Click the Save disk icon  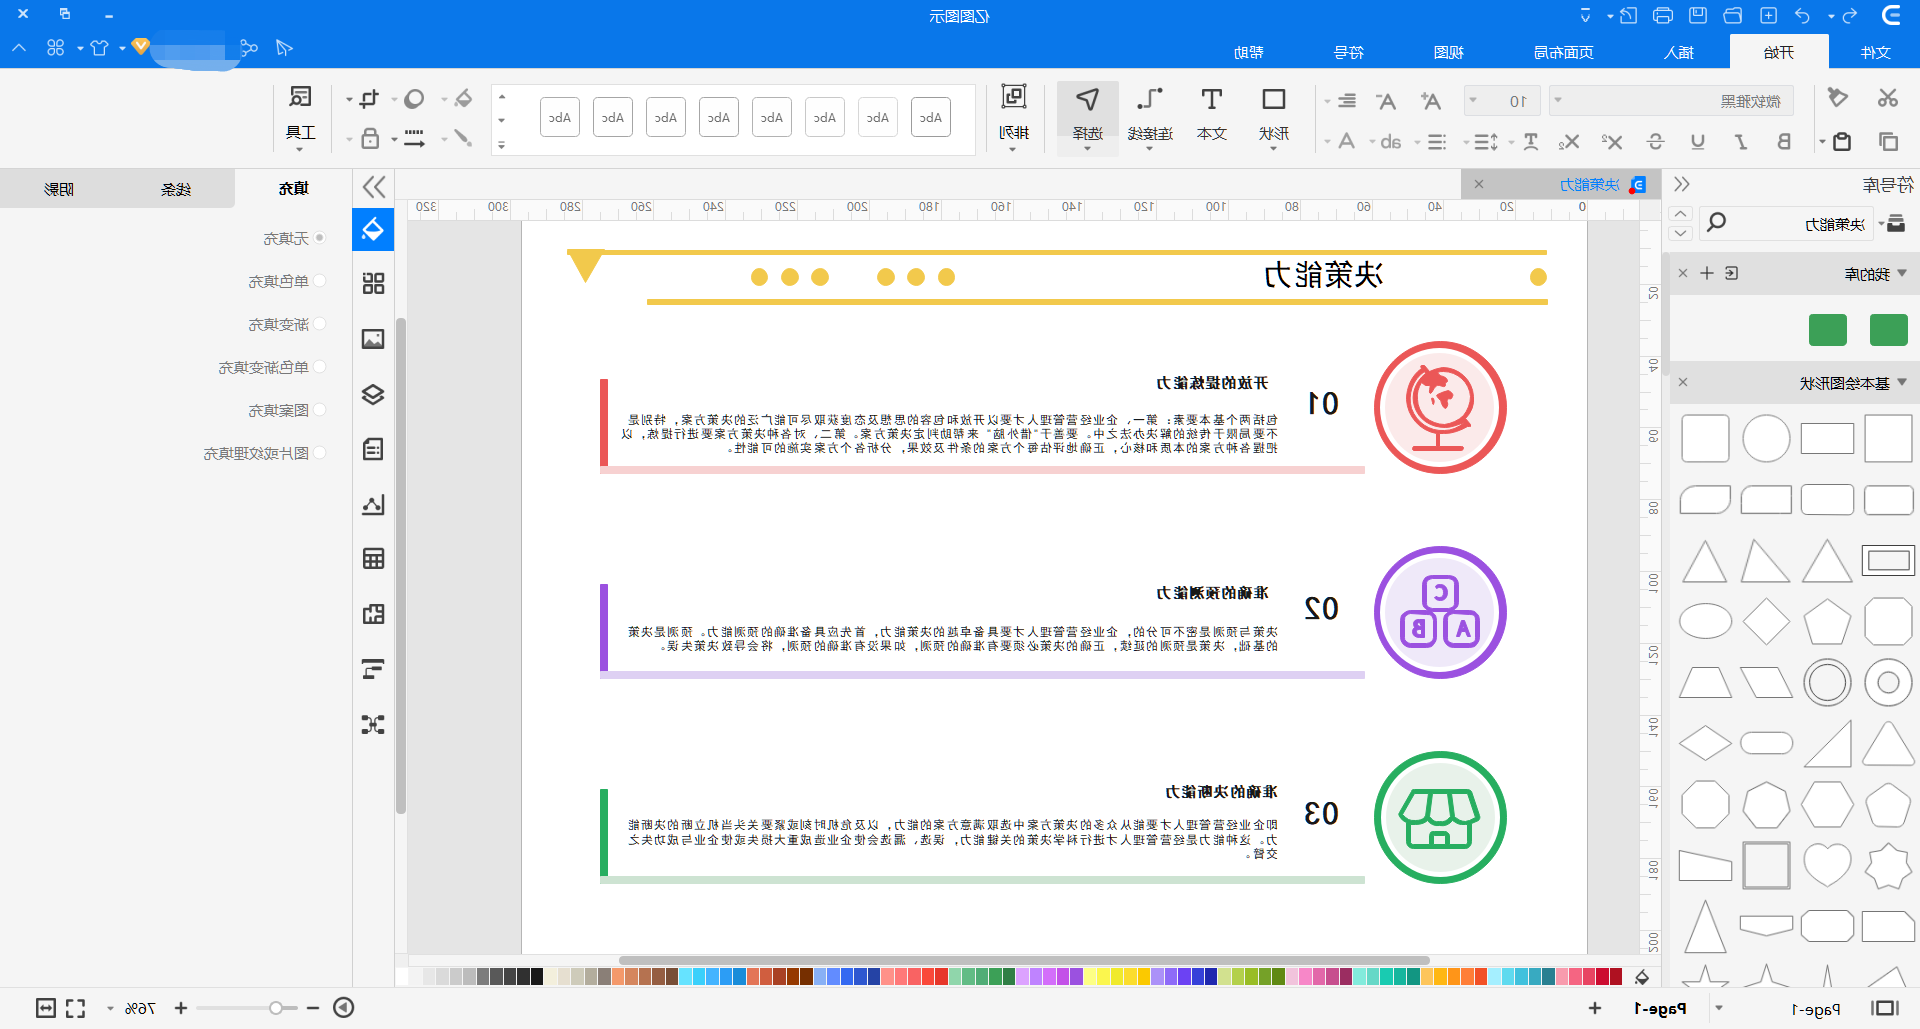pos(1698,15)
